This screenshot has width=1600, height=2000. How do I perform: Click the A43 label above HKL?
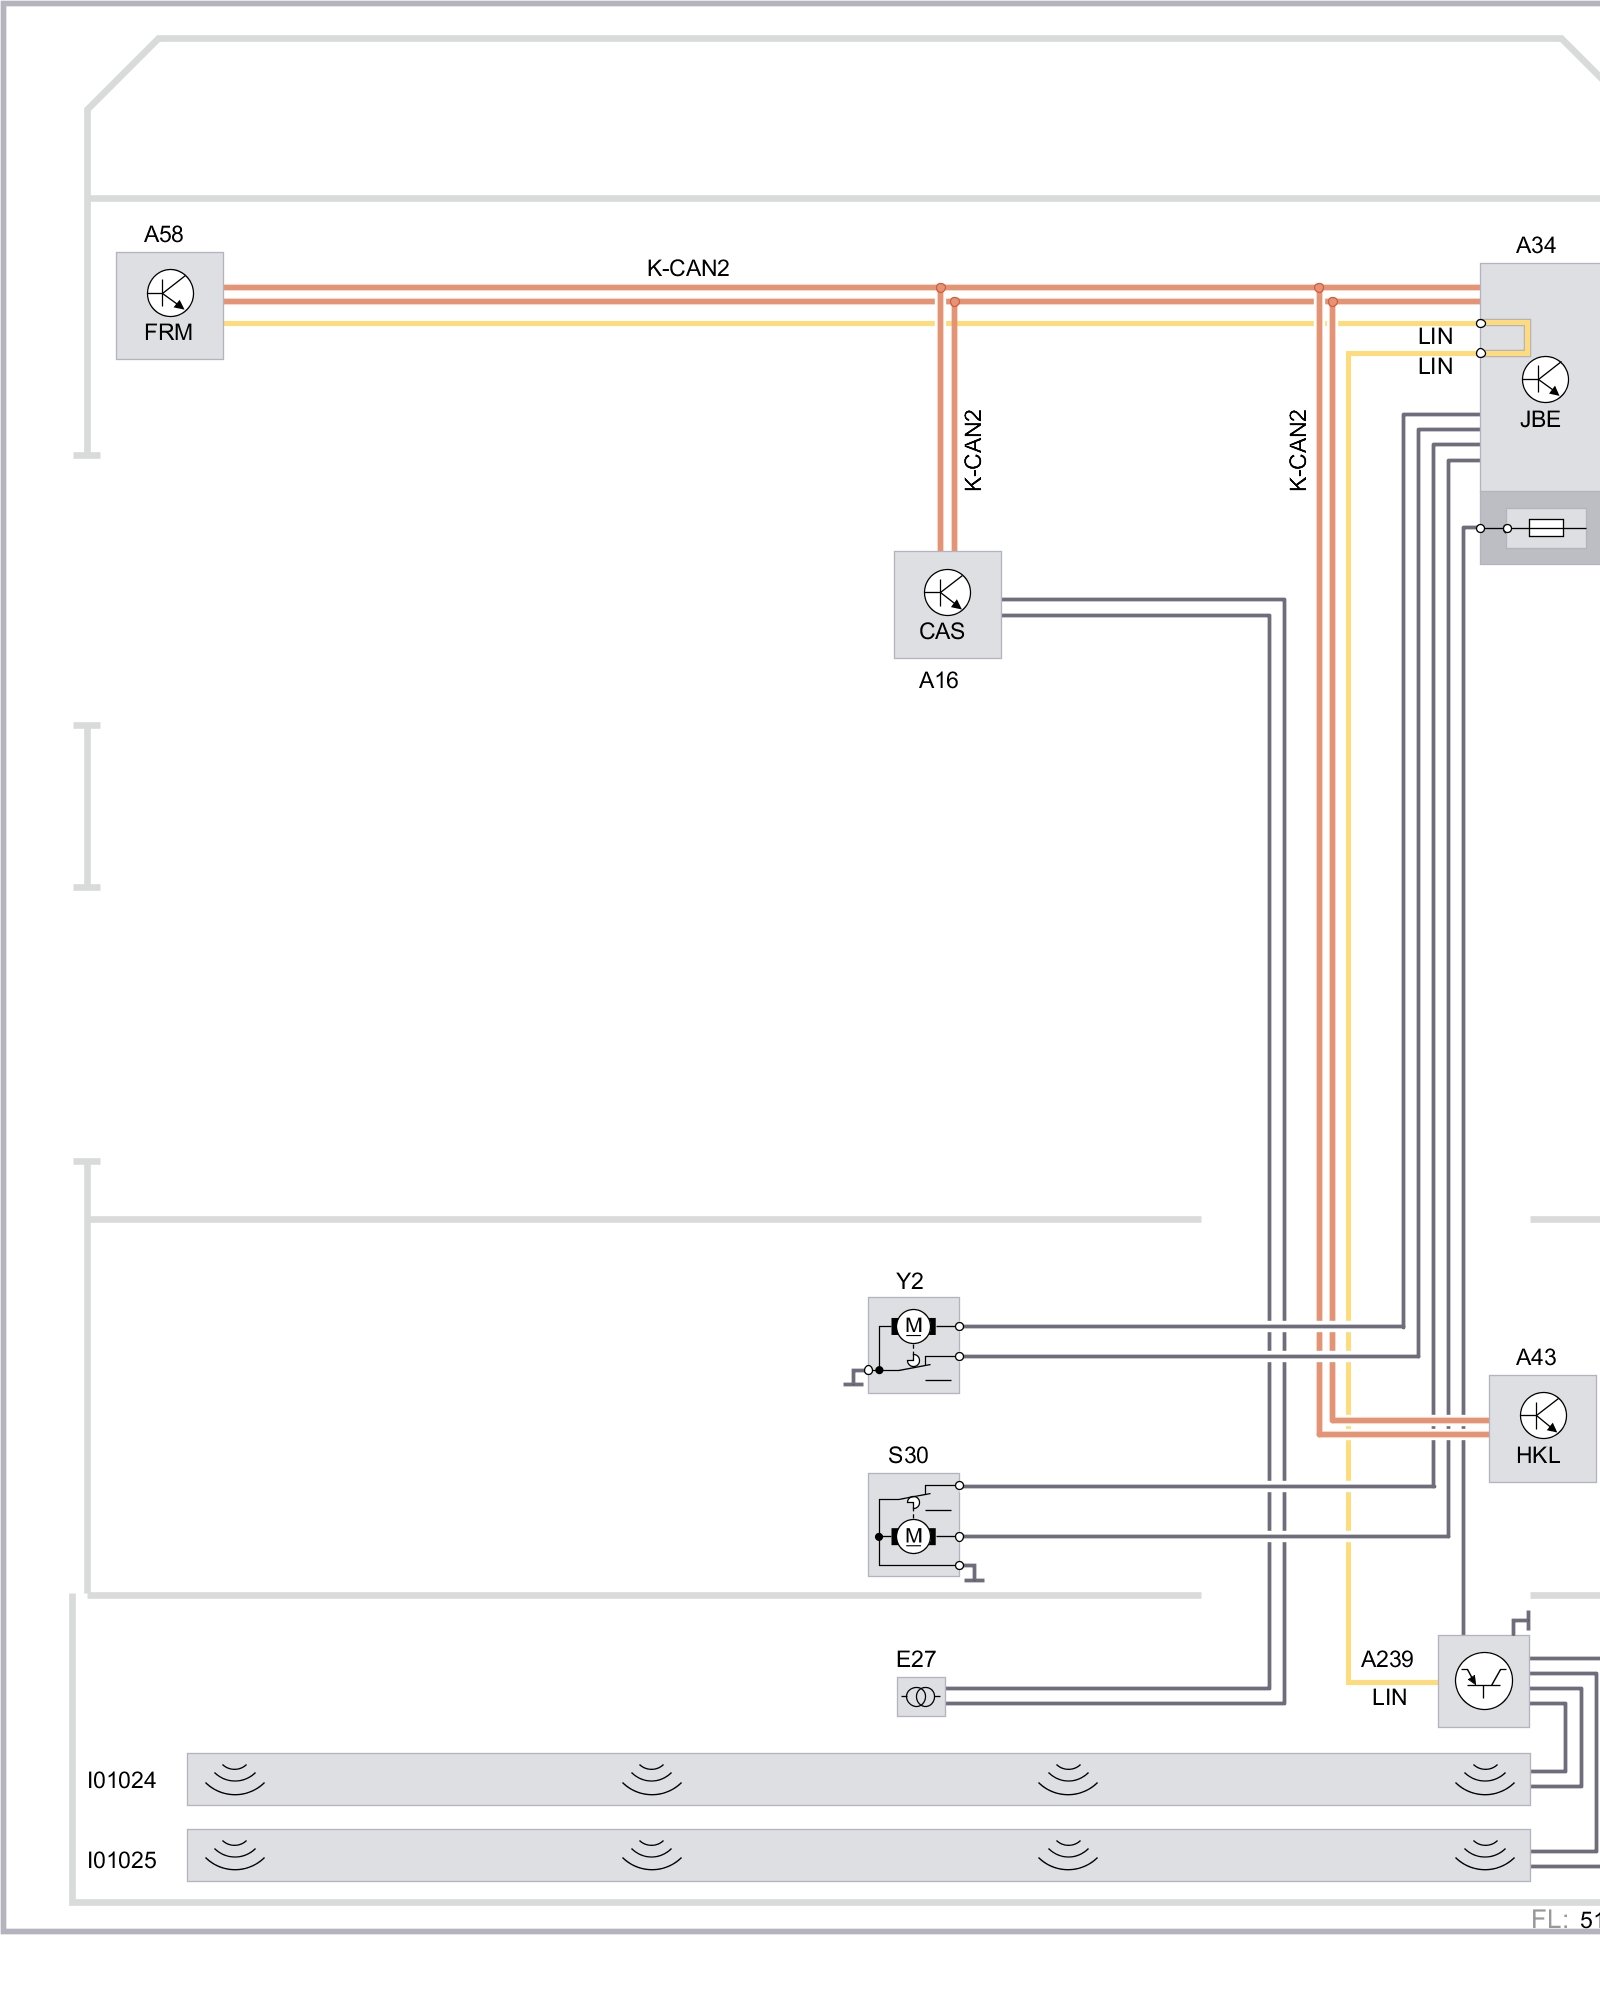1535,1357
